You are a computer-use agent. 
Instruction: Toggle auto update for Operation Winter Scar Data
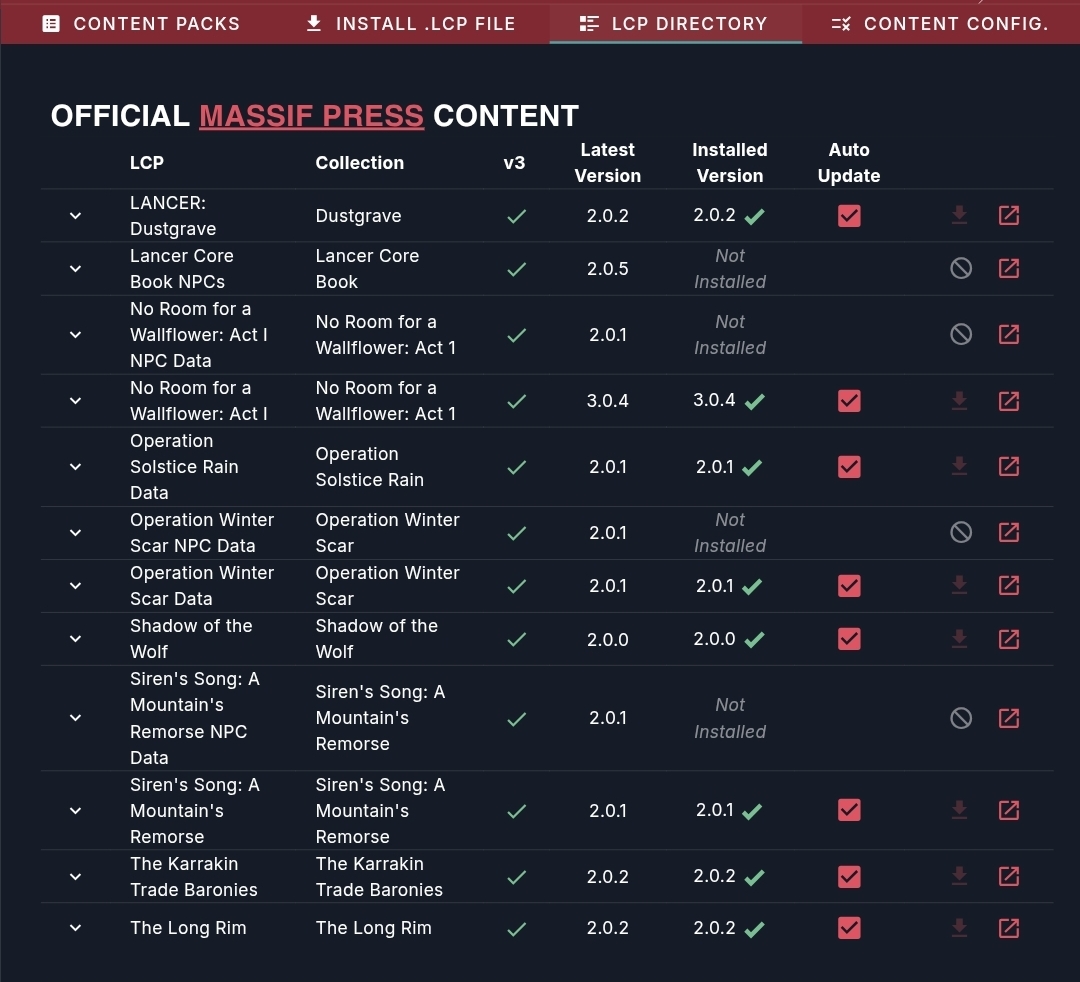tap(849, 585)
